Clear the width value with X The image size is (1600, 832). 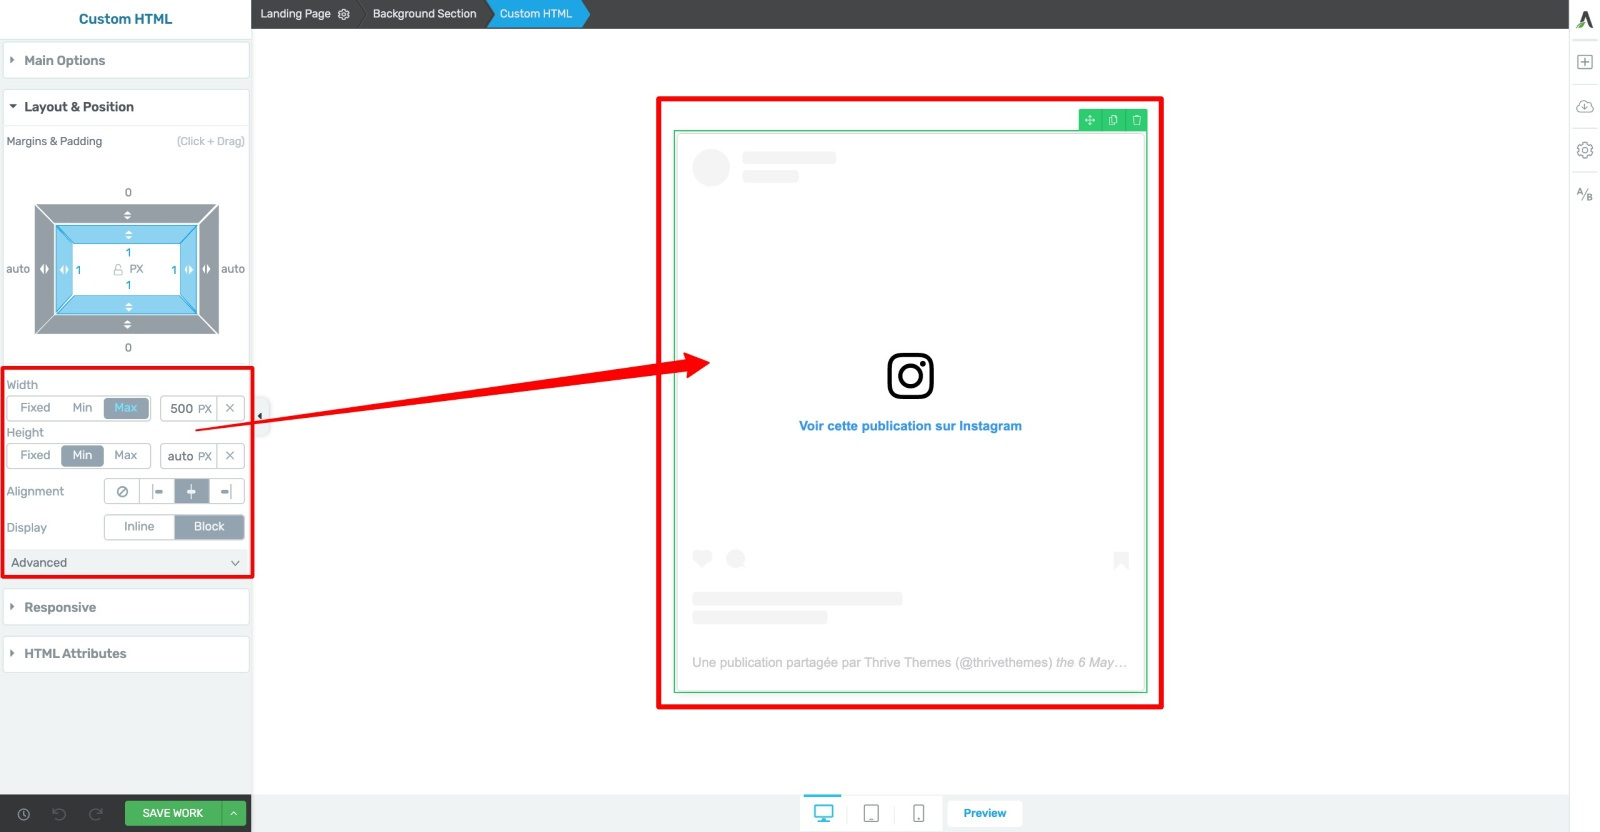(x=230, y=408)
